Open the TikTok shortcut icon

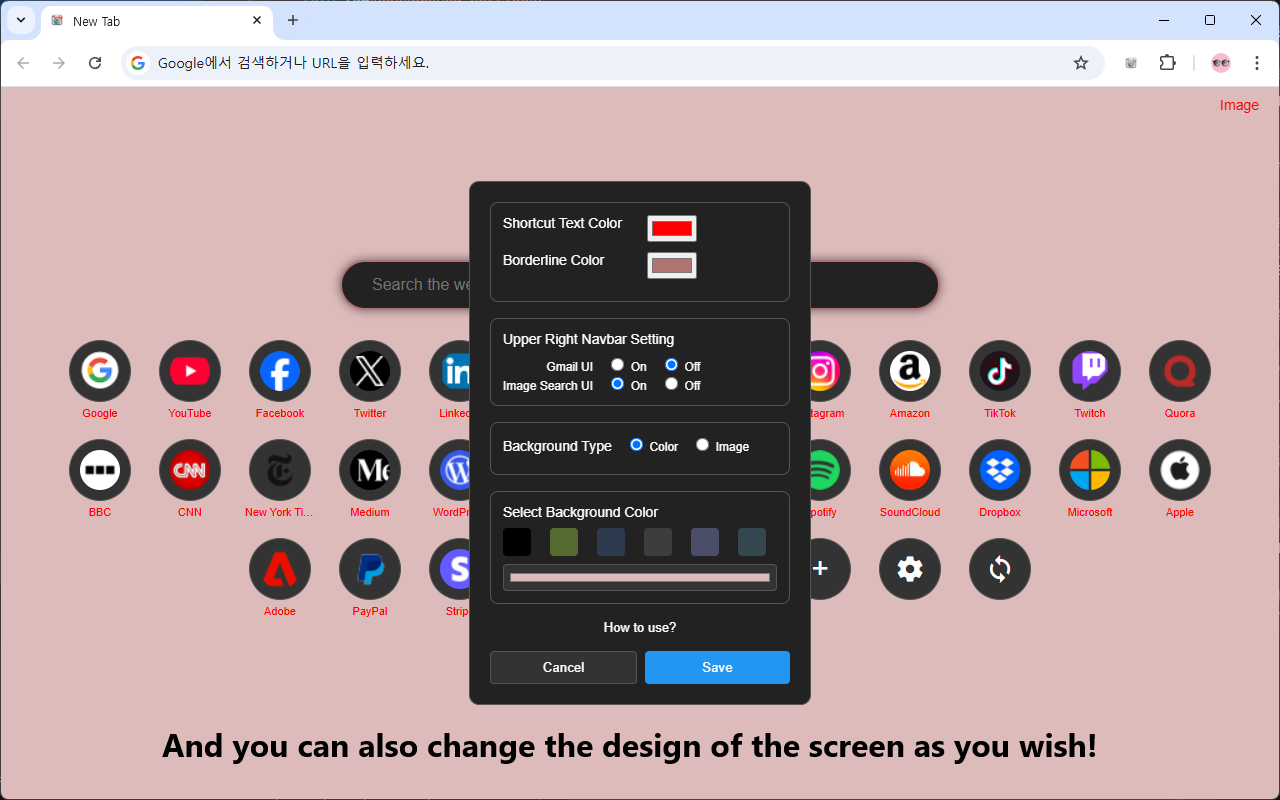click(1000, 371)
